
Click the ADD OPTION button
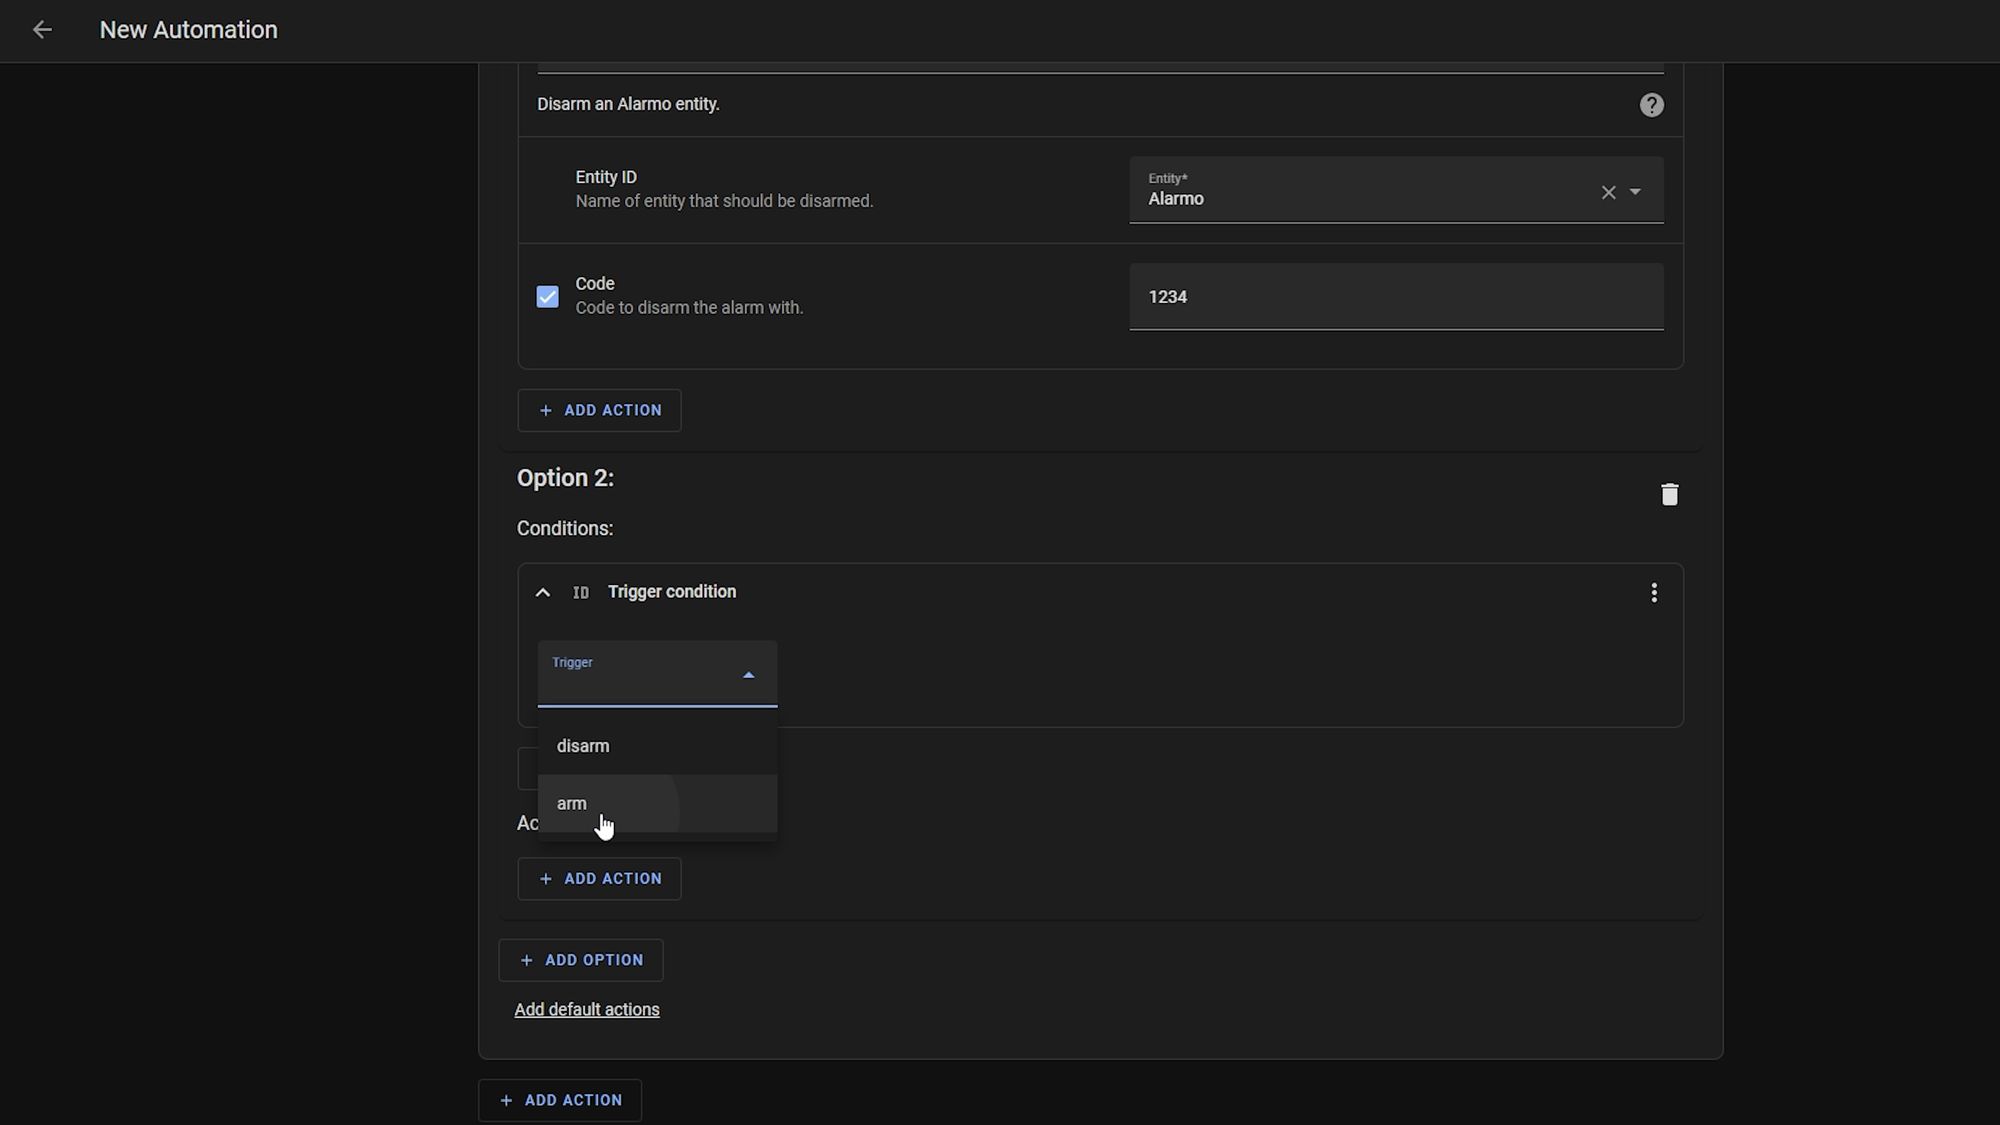click(581, 960)
